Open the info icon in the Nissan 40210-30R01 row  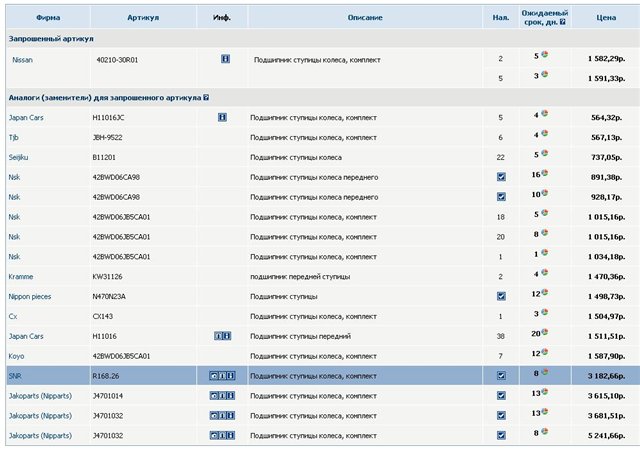225,59
